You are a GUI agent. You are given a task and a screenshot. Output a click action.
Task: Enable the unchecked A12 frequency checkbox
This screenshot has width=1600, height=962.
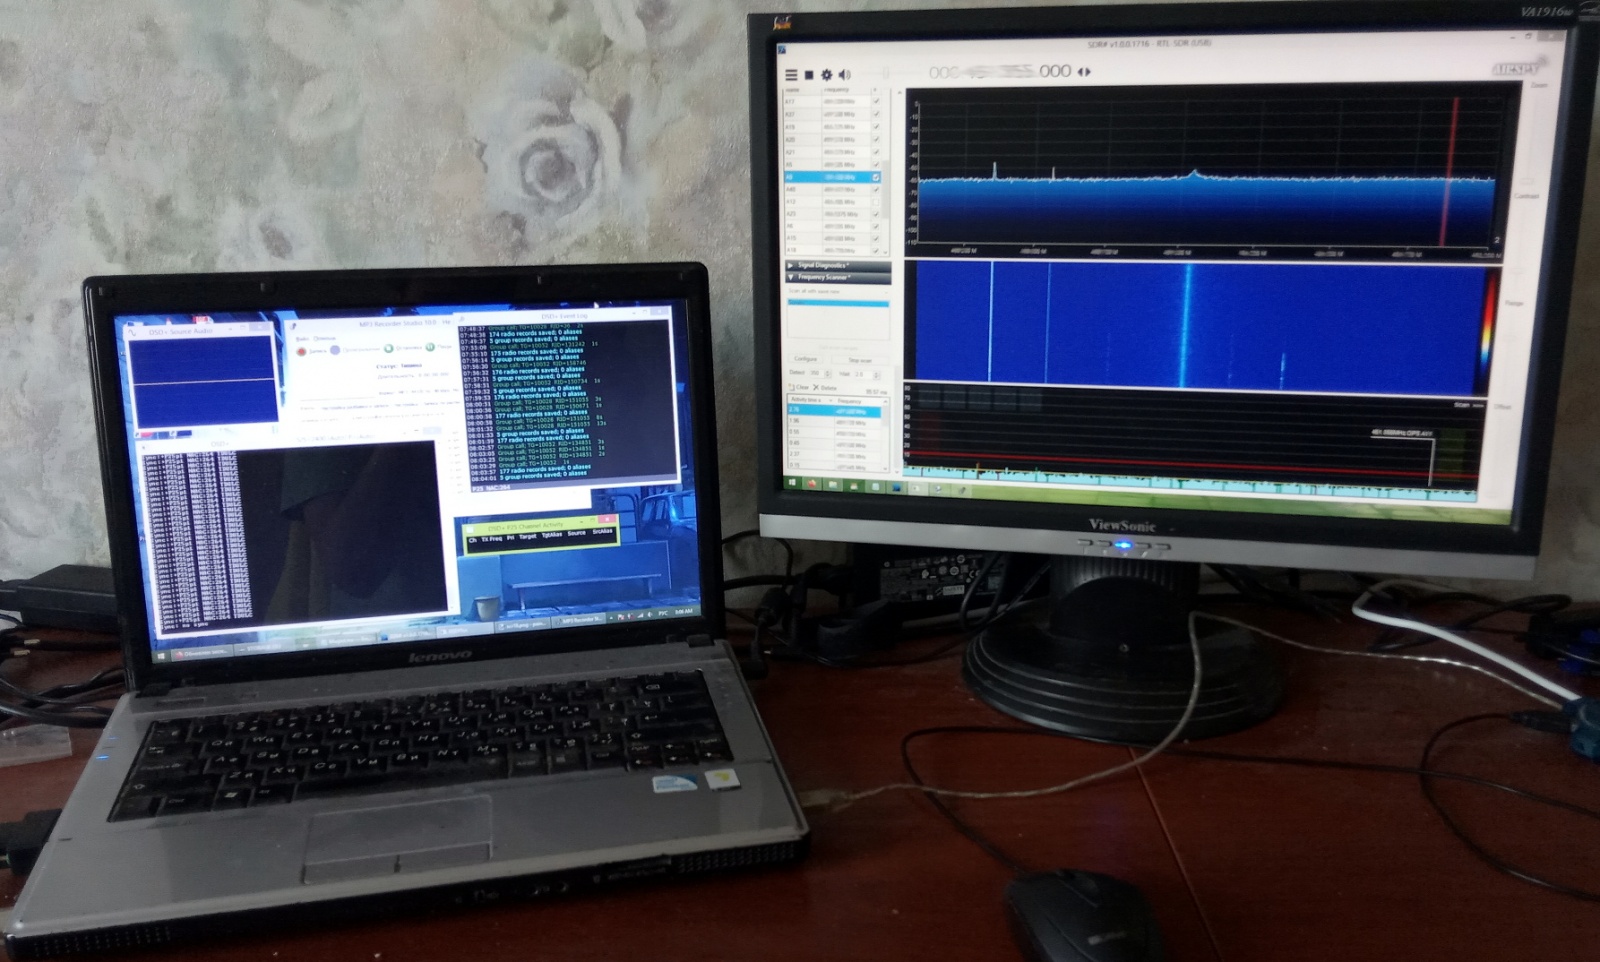(876, 202)
